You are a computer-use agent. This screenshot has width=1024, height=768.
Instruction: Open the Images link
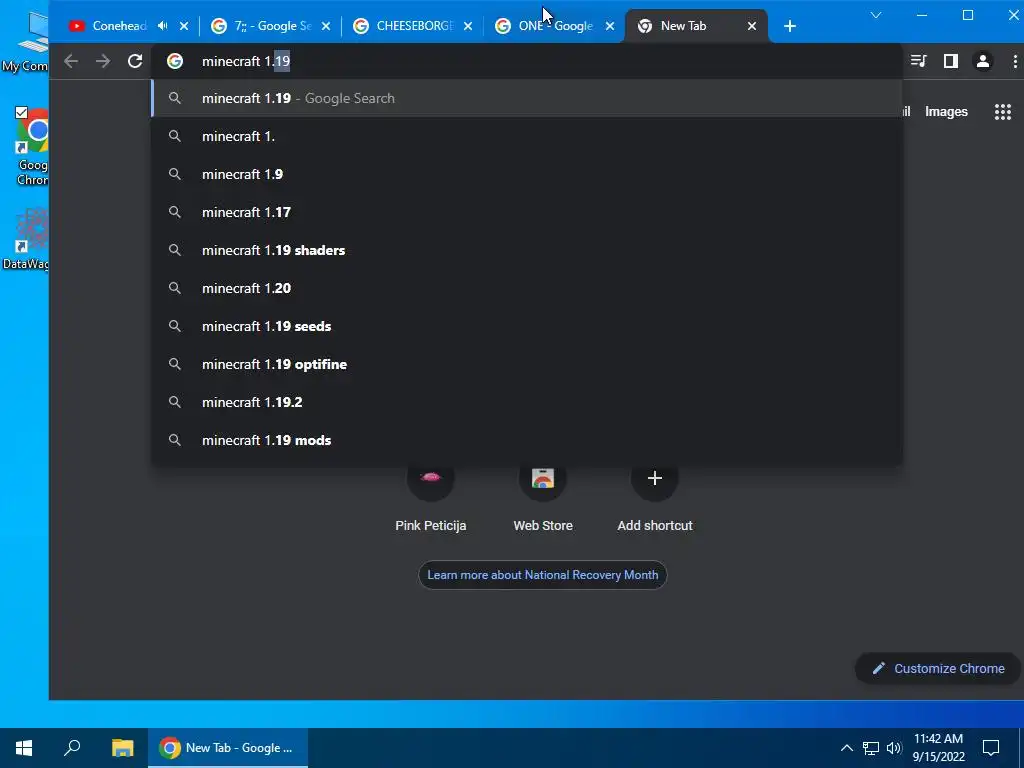946,112
